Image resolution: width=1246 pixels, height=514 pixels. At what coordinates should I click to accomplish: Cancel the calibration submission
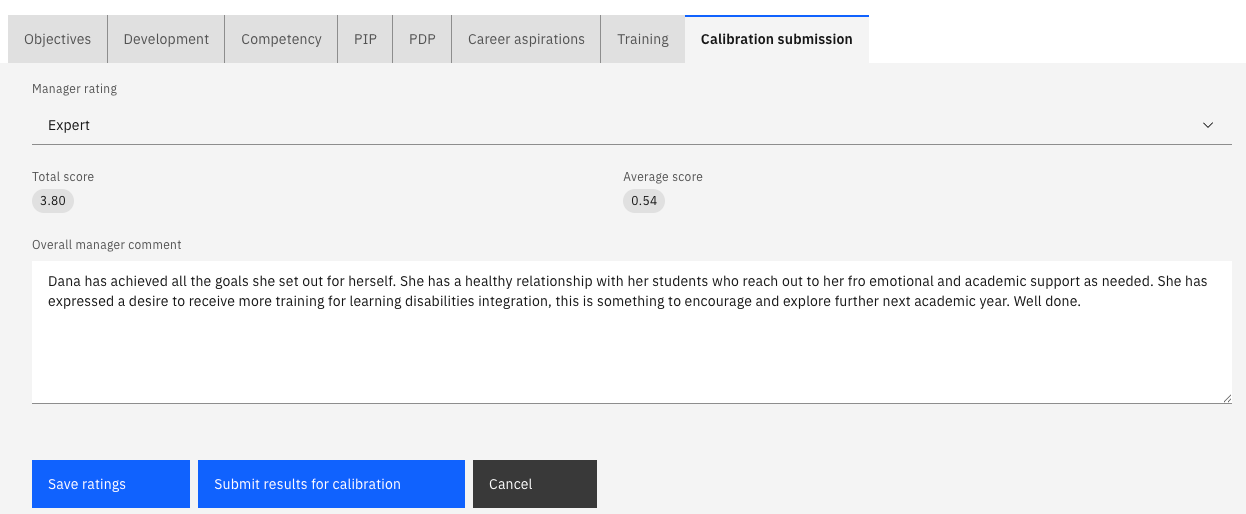[535, 484]
